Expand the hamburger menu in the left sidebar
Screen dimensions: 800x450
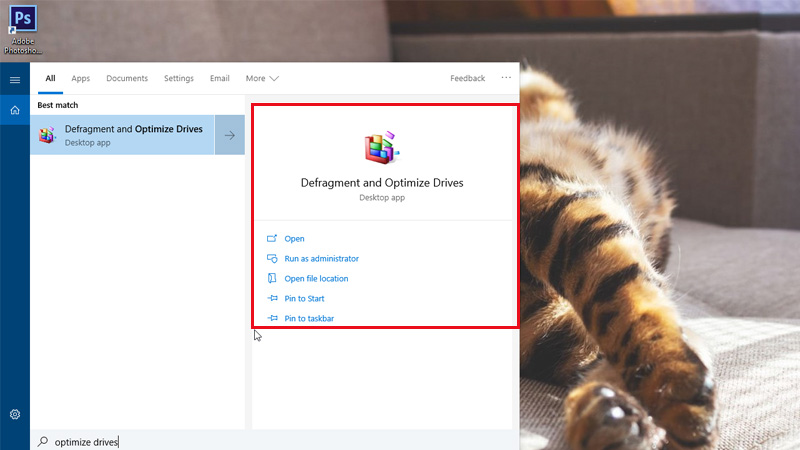(x=15, y=79)
